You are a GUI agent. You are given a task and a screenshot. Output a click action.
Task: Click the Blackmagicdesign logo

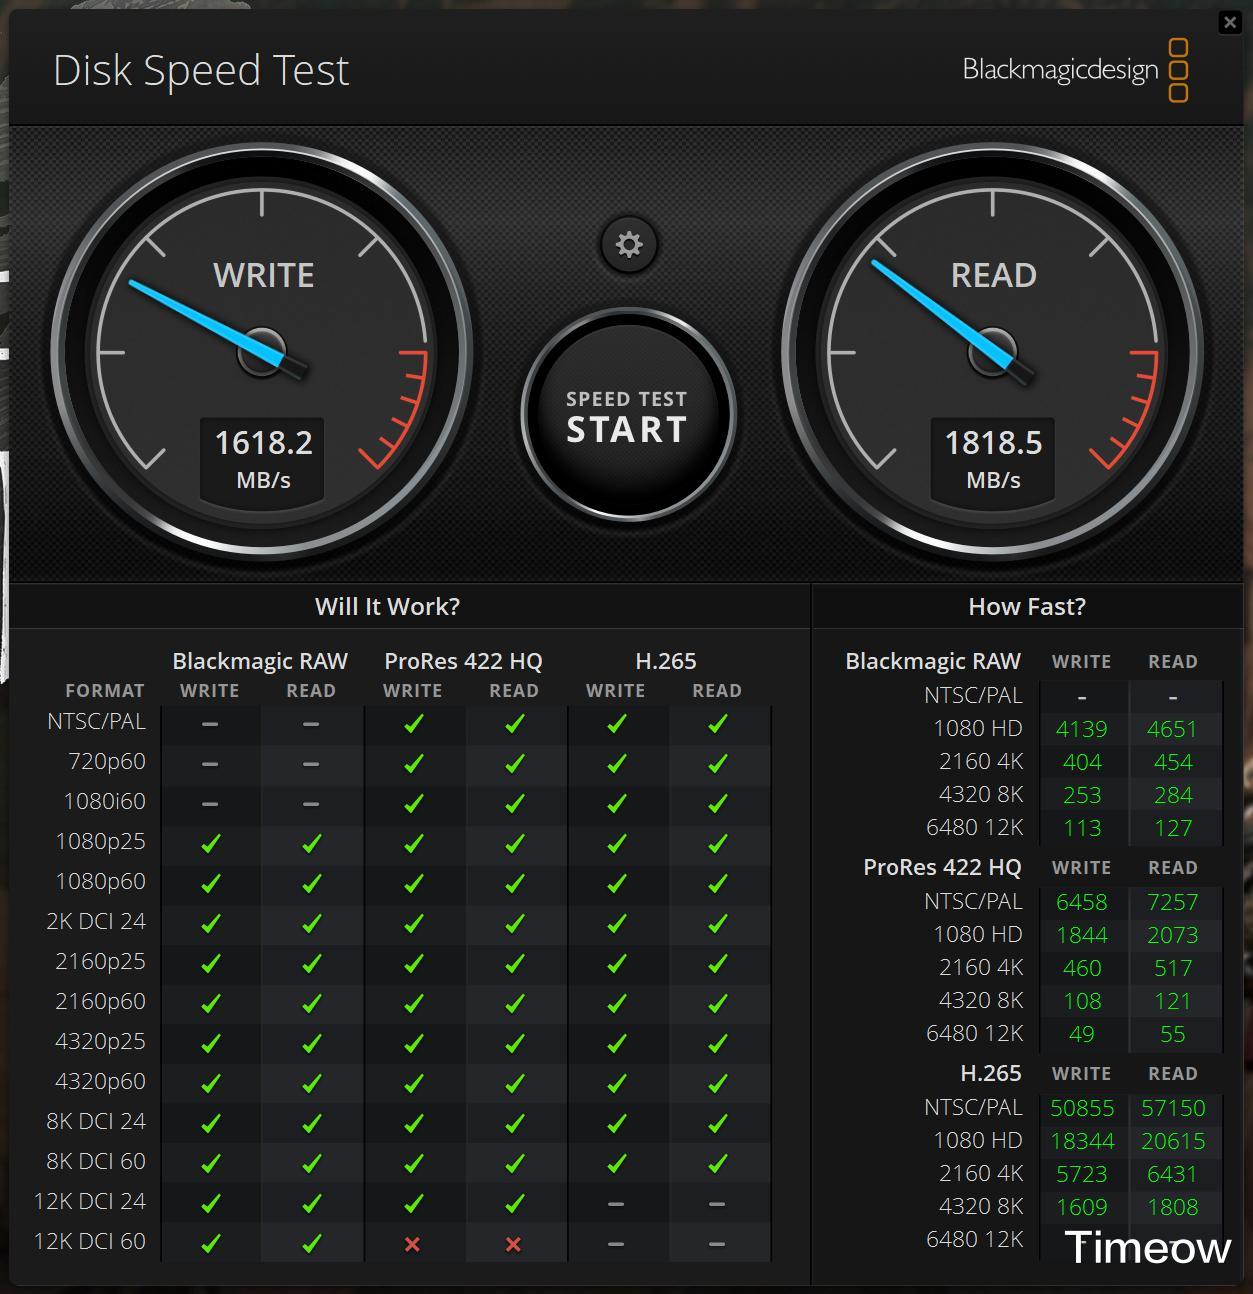(1075, 69)
